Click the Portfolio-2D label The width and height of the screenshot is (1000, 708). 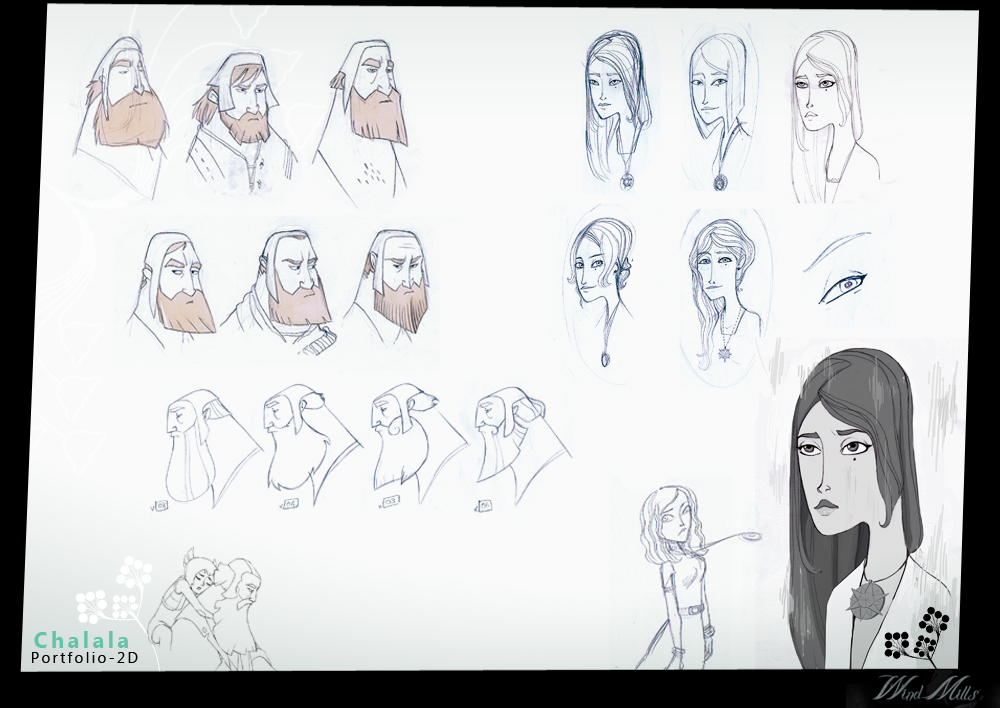[x=84, y=658]
